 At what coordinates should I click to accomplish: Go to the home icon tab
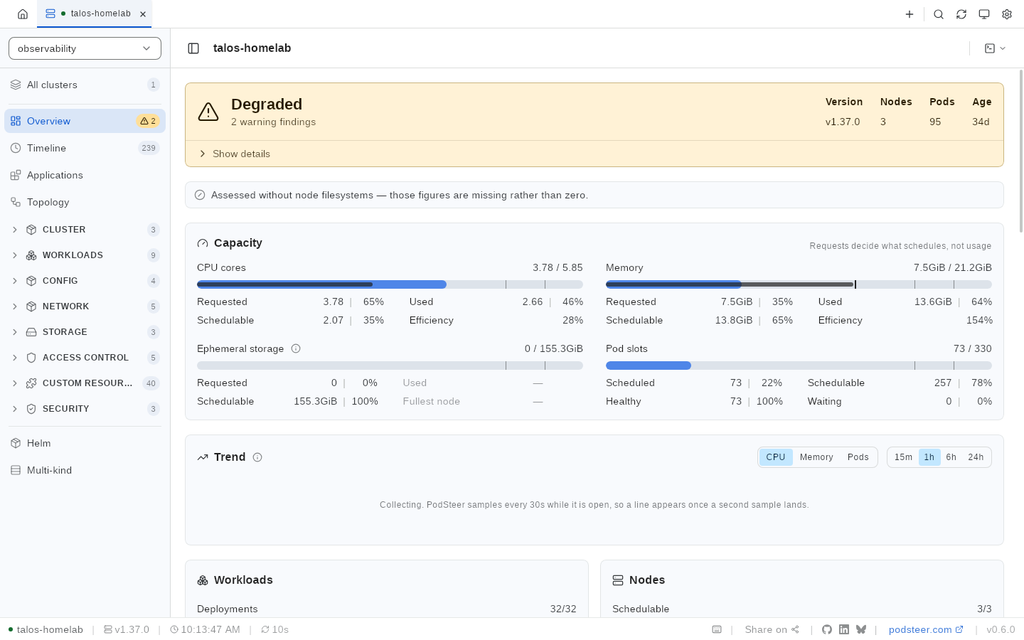click(23, 14)
